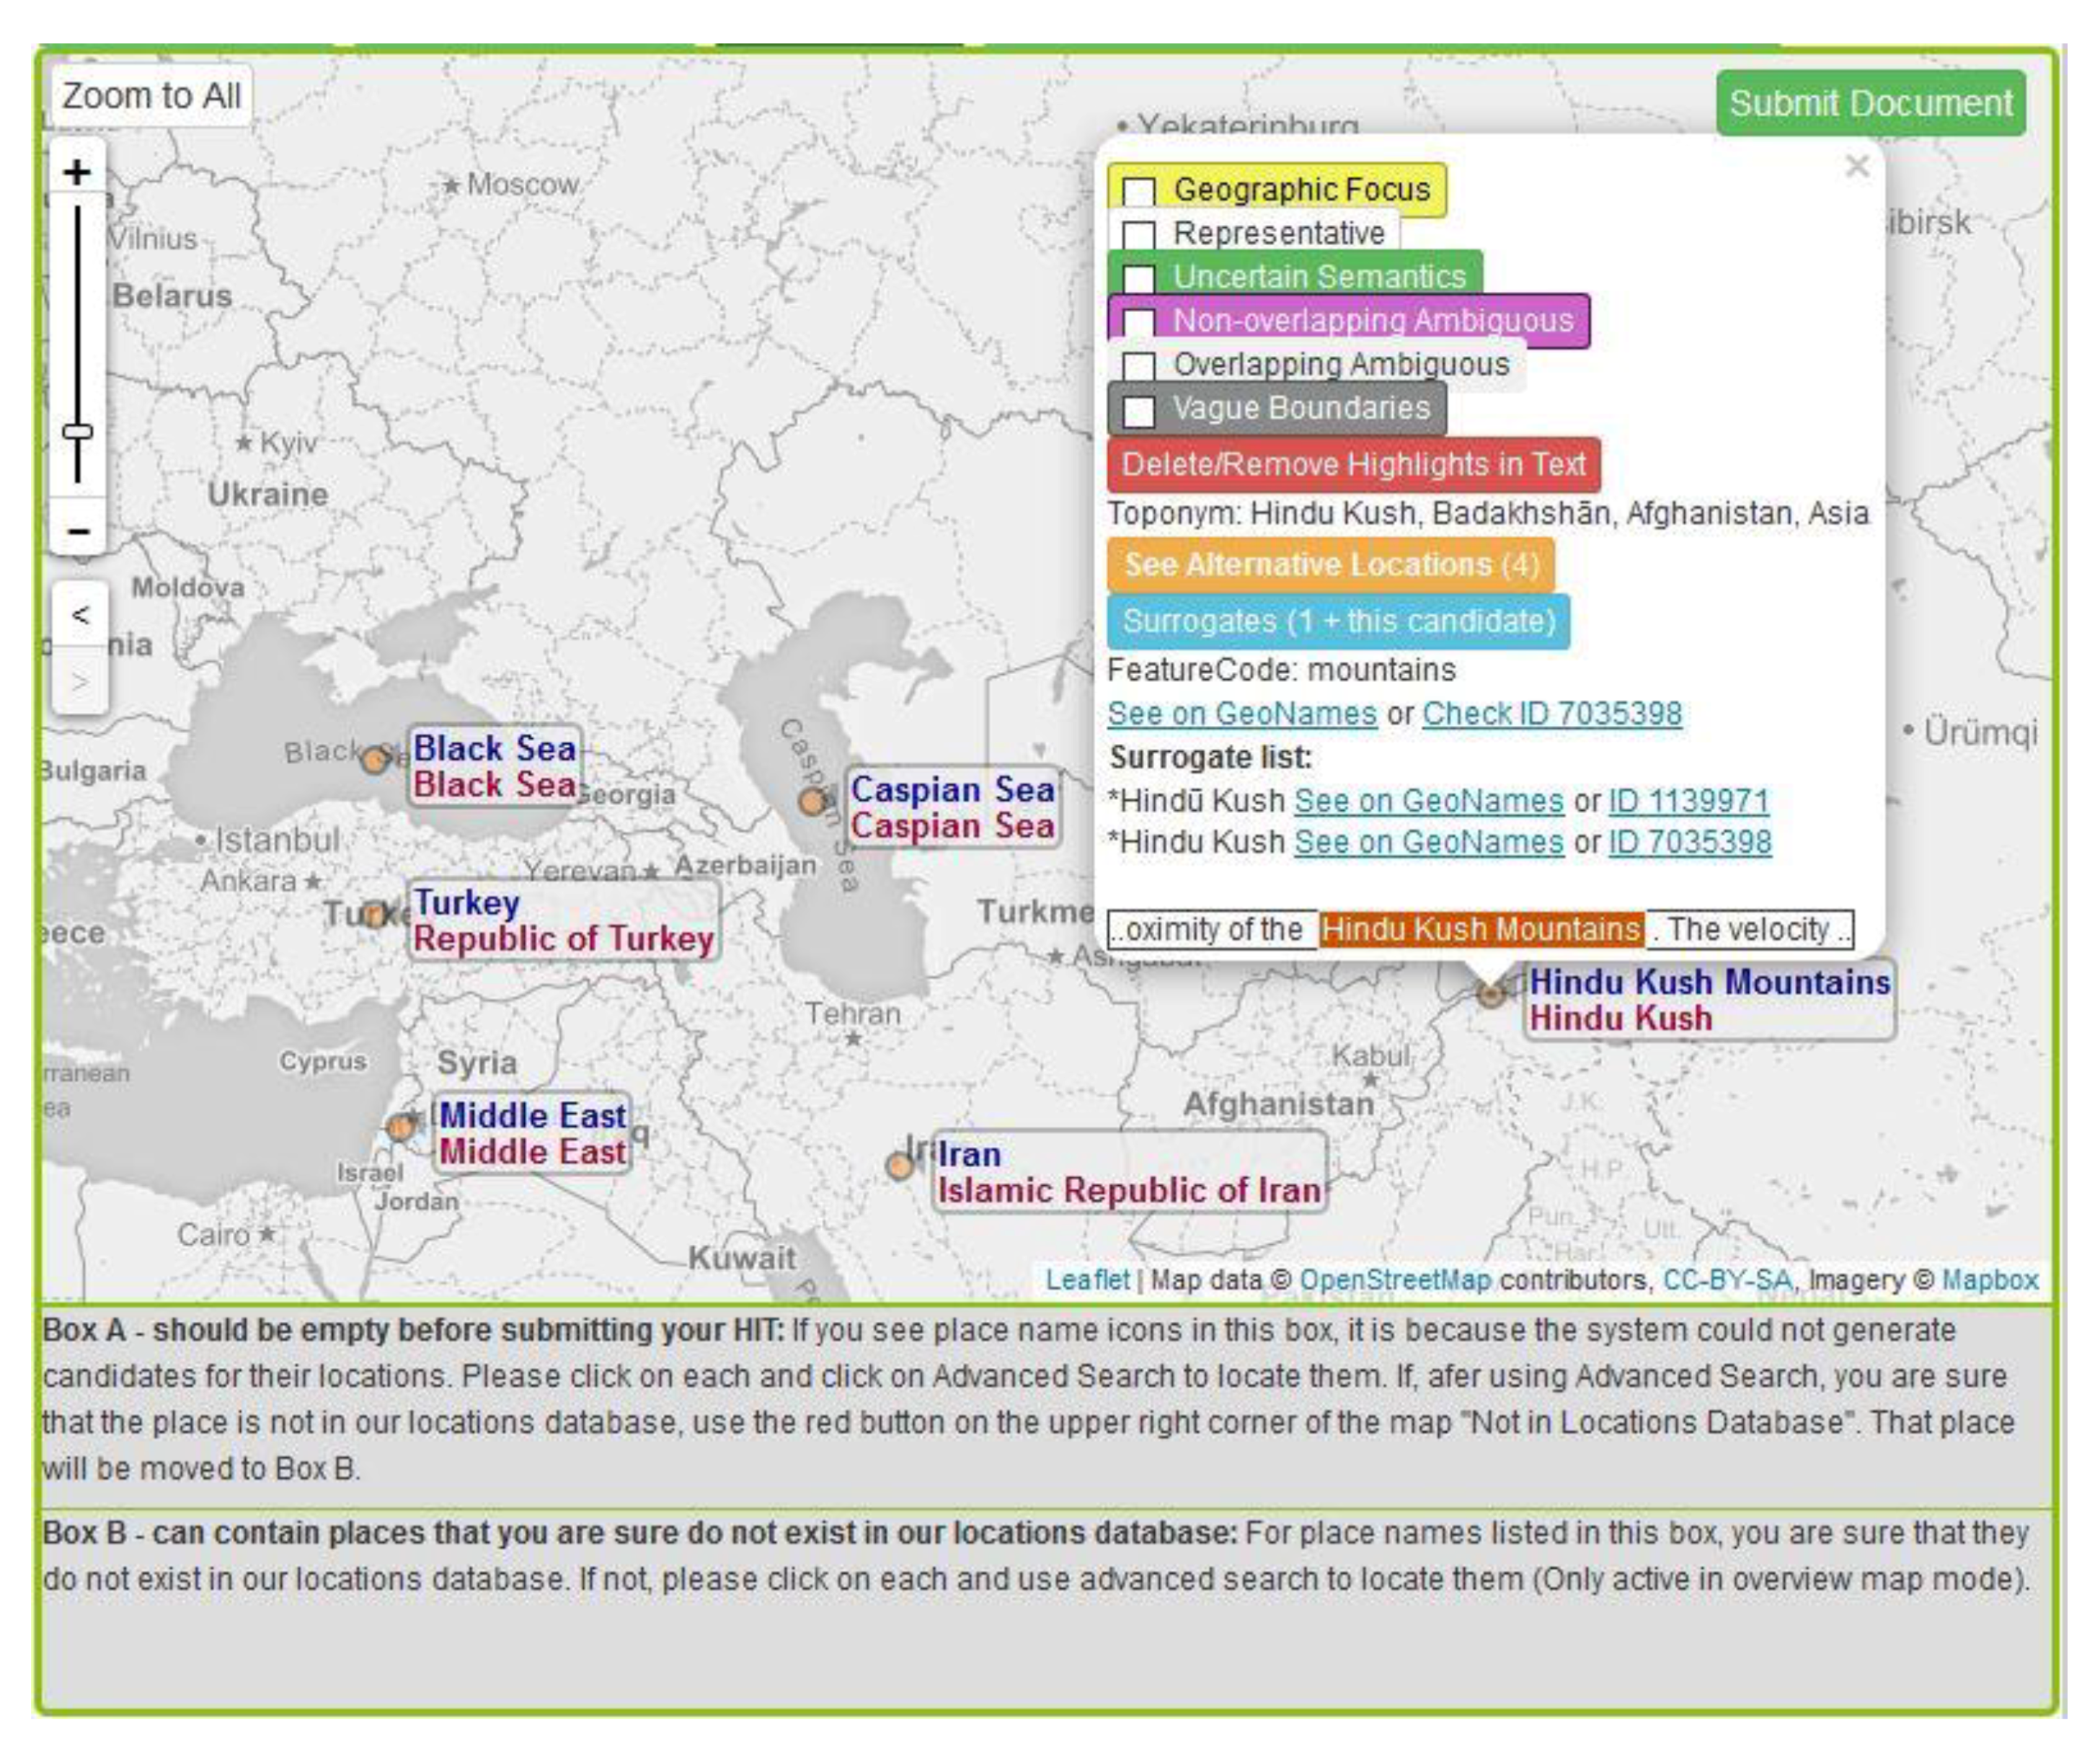Tick the Vague Boundaries checkbox
Image resolution: width=2100 pixels, height=1756 pixels.
click(x=1138, y=410)
